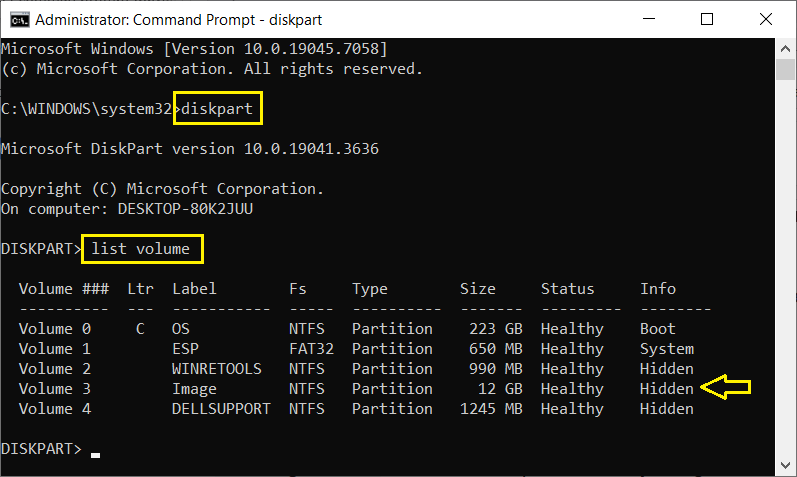Click the Command Prompt system menu icon
The height and width of the screenshot is (477, 797).
tap(19, 20)
